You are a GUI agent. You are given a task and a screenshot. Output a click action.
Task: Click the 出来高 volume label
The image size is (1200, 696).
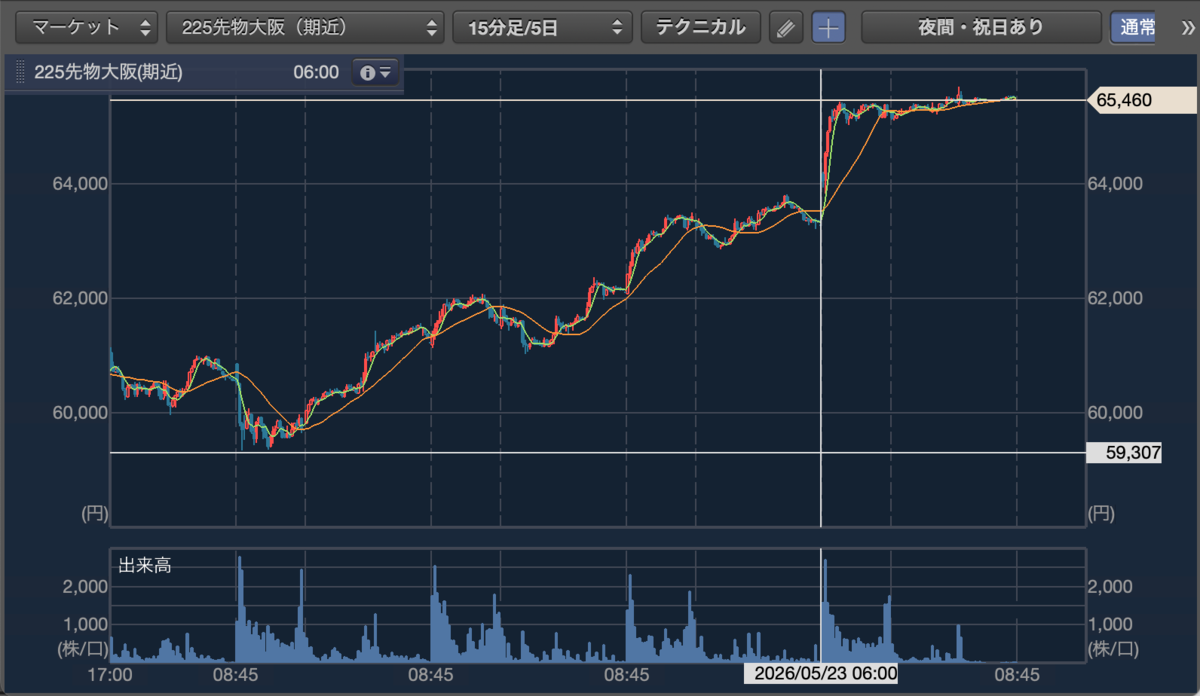click(x=145, y=565)
